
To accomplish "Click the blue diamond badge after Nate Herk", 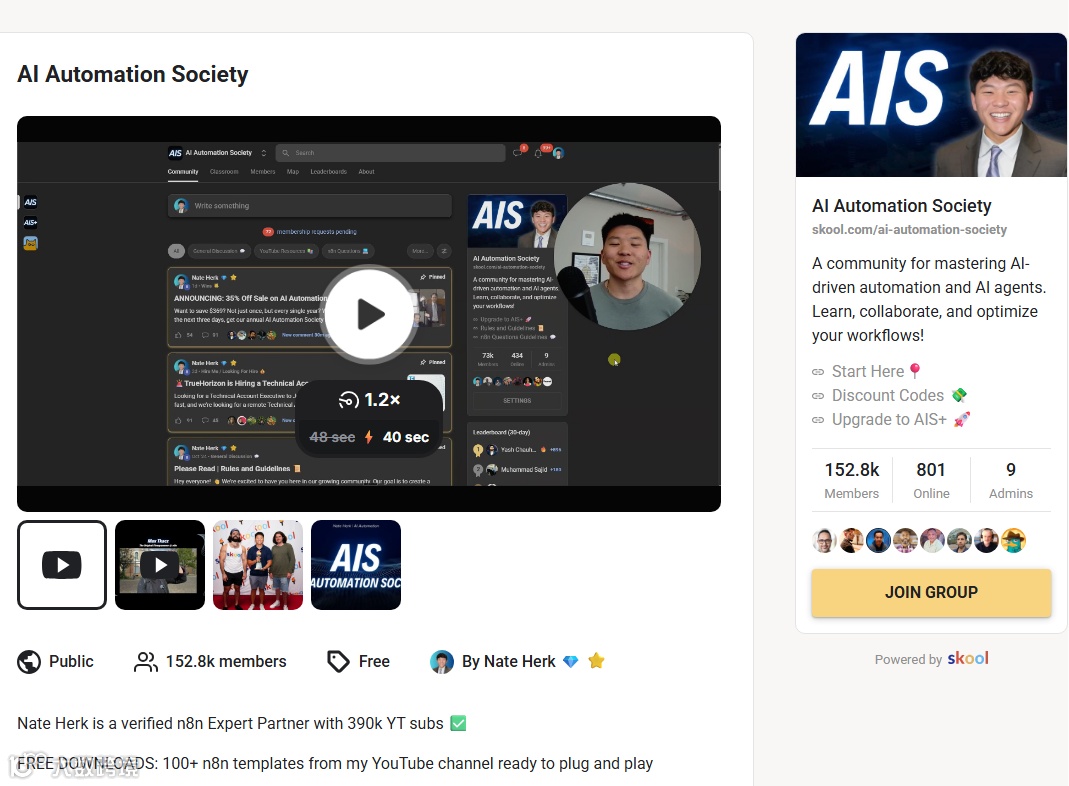I will [x=571, y=661].
